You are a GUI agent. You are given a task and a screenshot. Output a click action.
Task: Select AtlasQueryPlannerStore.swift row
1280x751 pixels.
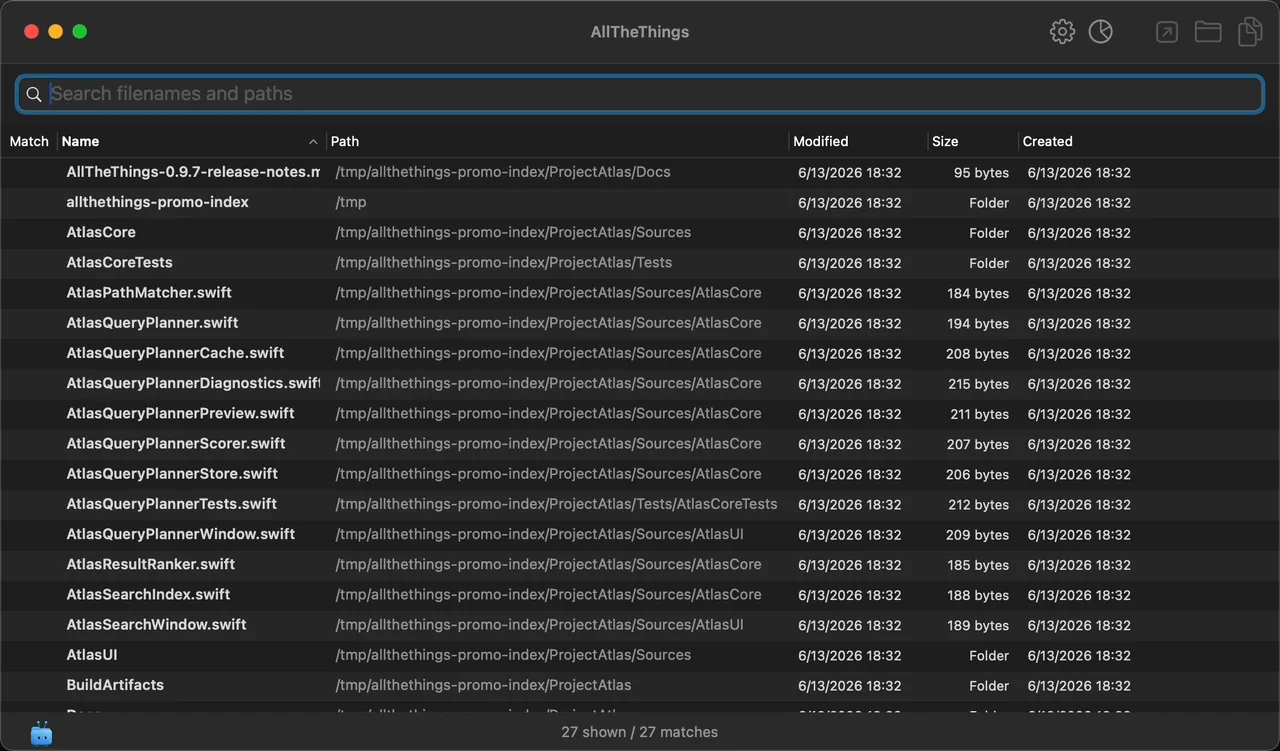(x=640, y=474)
